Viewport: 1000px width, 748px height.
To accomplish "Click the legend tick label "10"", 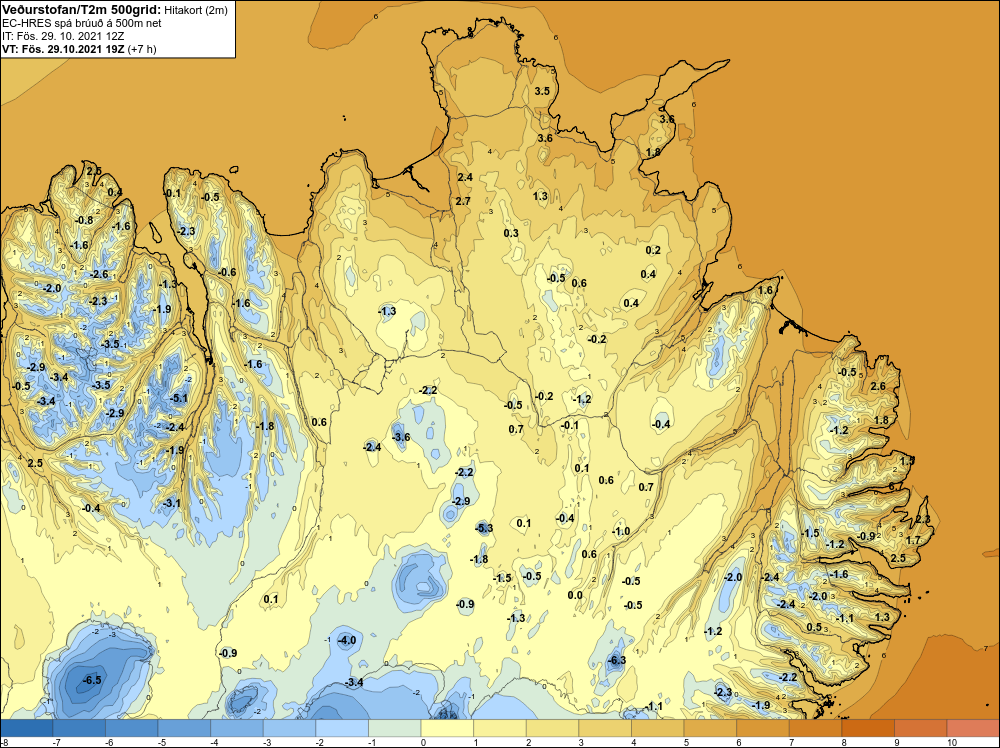I will point(952,742).
